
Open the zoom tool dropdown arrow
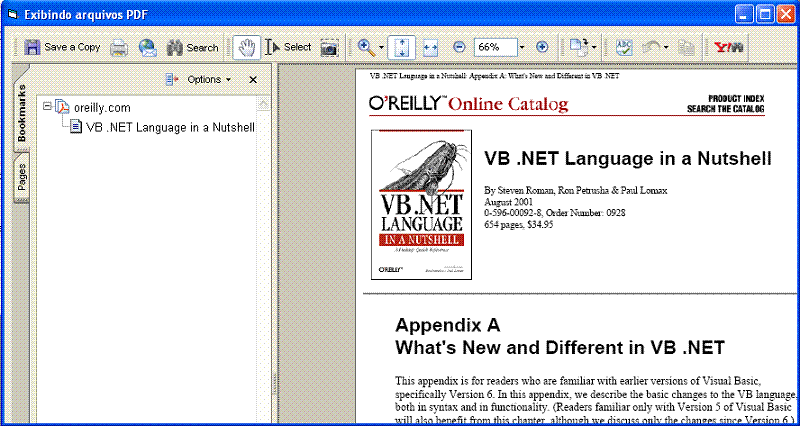pyautogui.click(x=381, y=48)
